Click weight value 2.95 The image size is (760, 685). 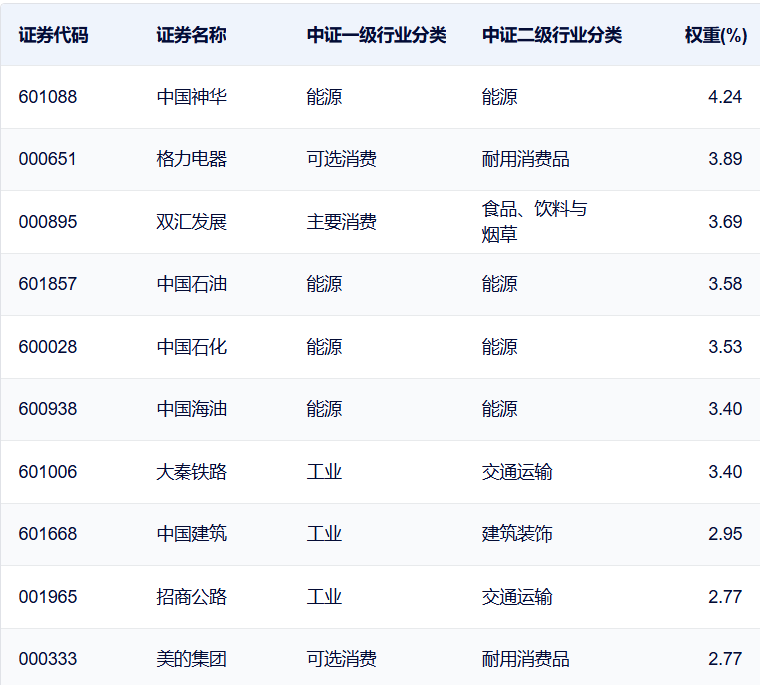725,534
